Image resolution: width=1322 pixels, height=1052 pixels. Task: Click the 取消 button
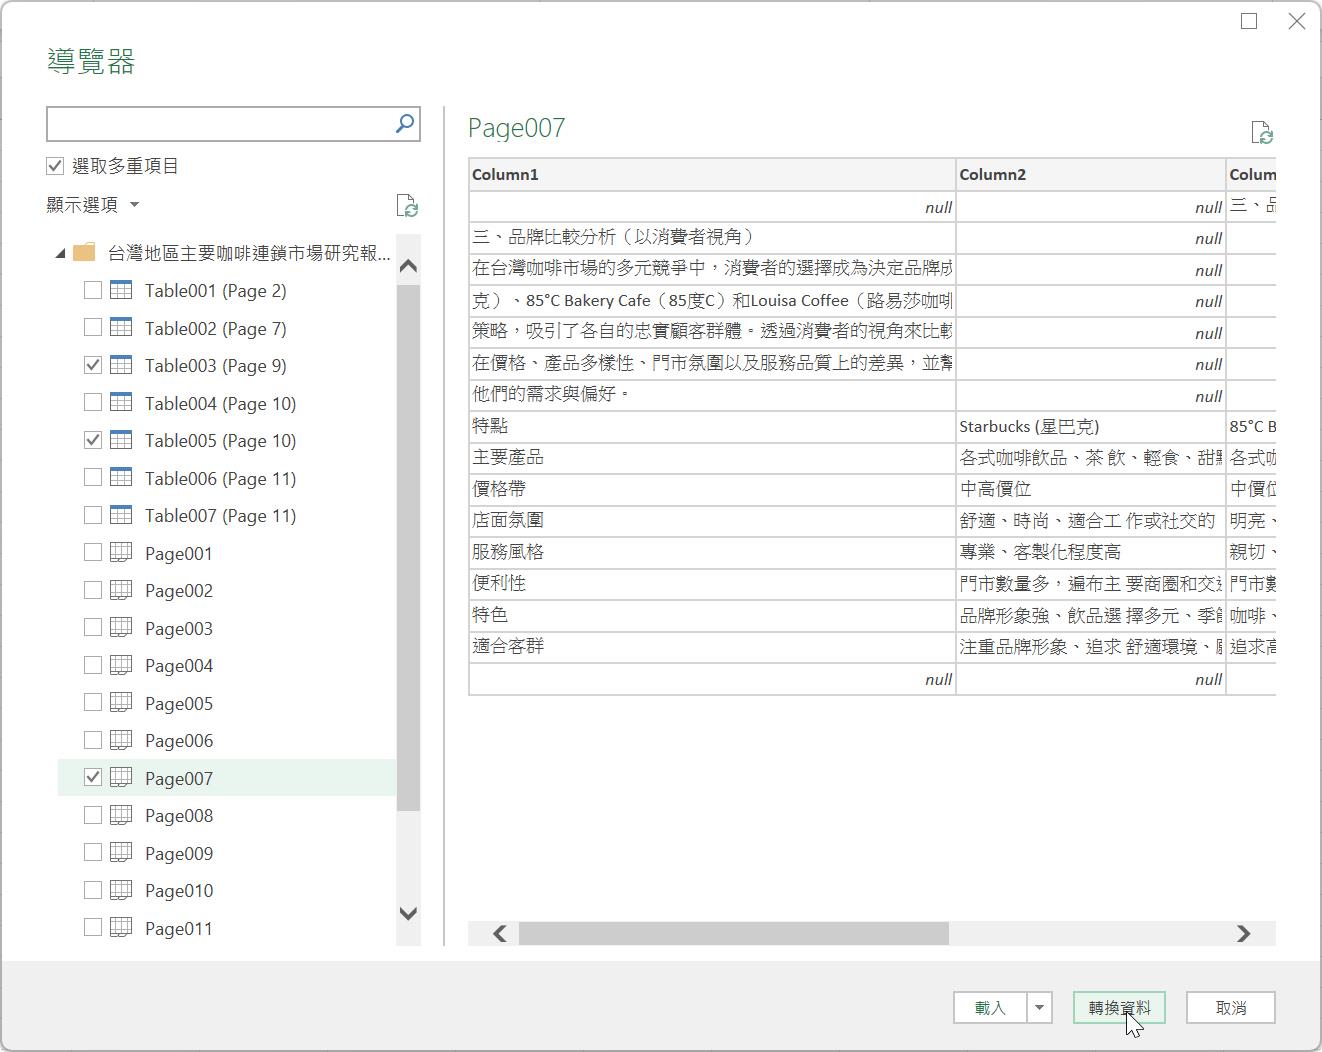[x=1230, y=1008]
